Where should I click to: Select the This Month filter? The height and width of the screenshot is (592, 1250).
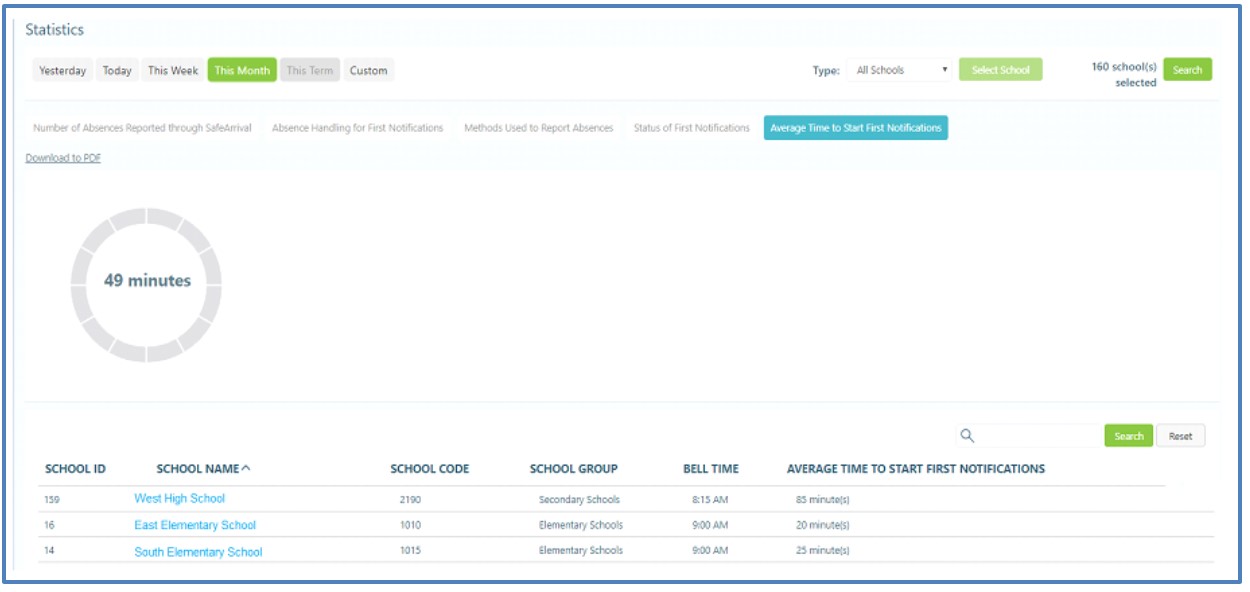tap(242, 71)
